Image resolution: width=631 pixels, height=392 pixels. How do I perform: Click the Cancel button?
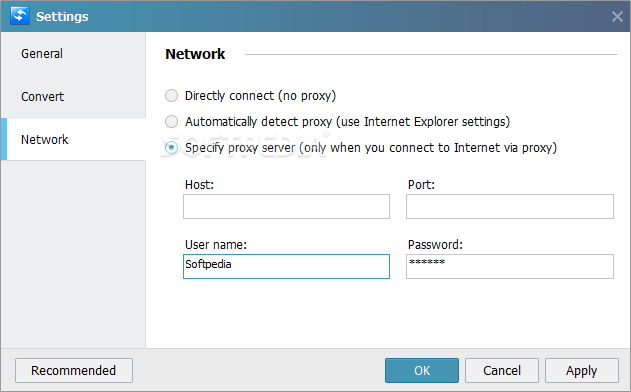coord(502,370)
